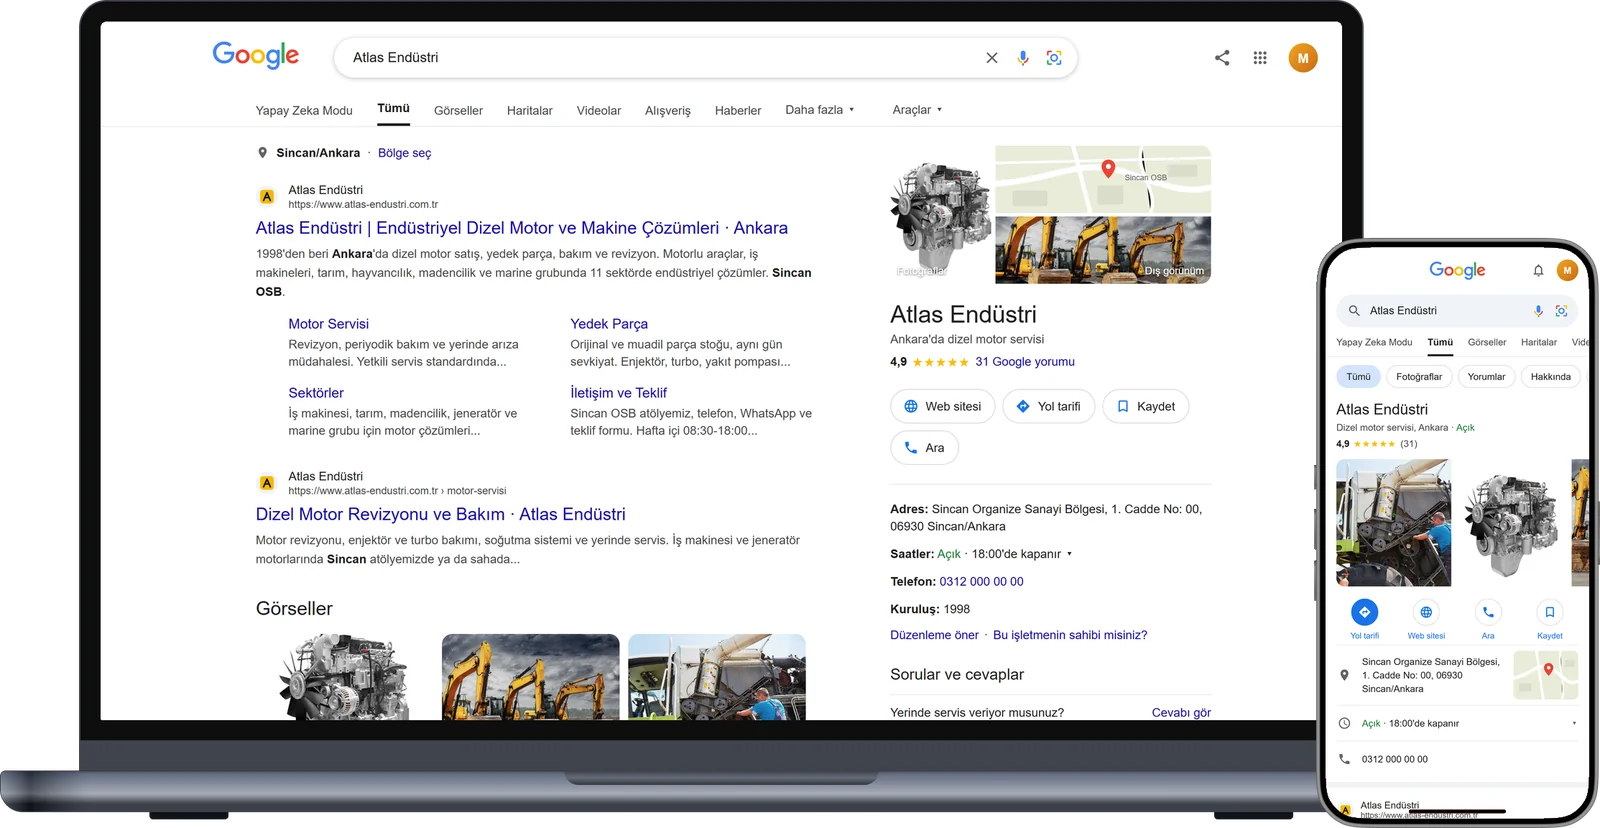The width and height of the screenshot is (1600, 828).
Task: Click the Bölge seç link
Action: click(404, 153)
